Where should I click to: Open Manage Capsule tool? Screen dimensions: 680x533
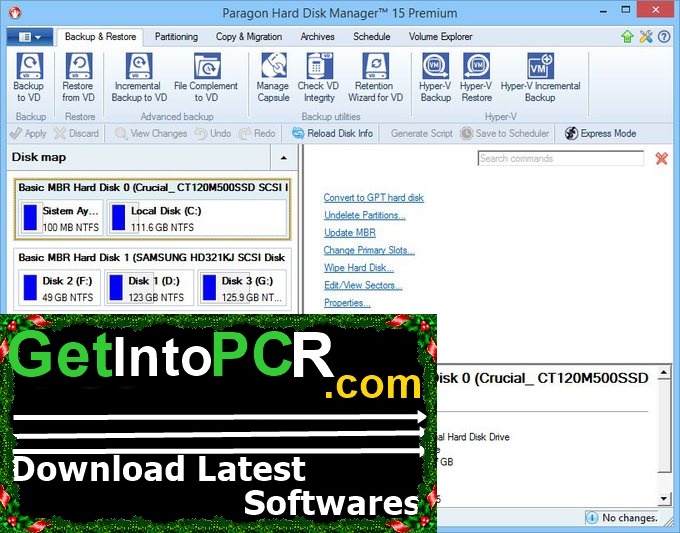coord(273,78)
